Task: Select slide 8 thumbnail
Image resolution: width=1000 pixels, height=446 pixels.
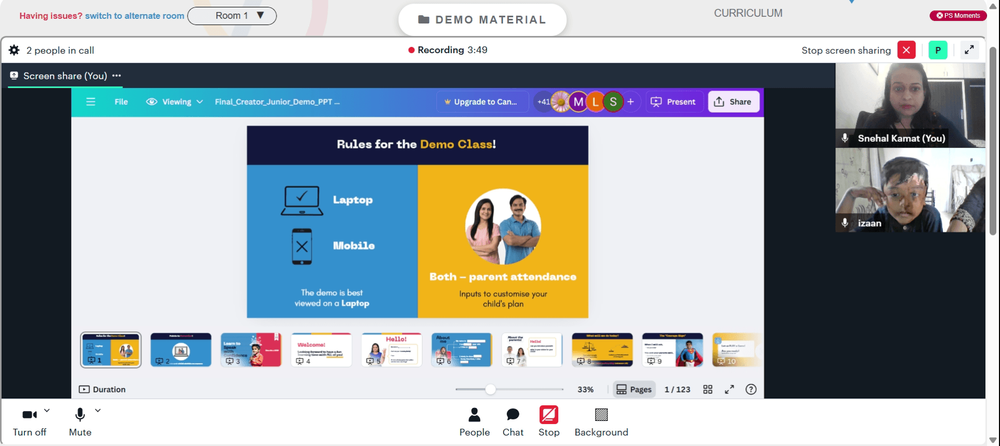Action: click(x=602, y=350)
